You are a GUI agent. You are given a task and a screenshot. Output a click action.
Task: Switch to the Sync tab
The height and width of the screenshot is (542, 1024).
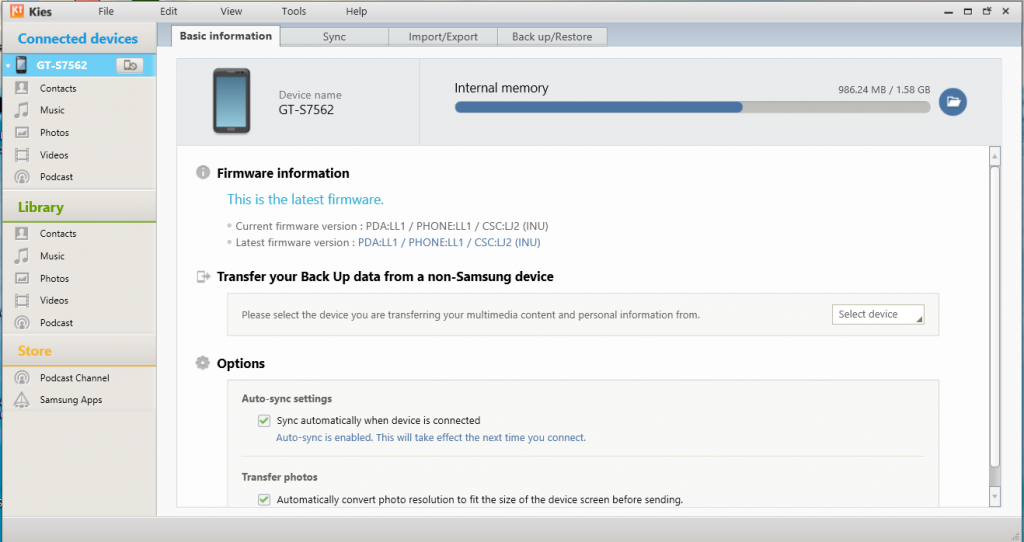coord(334,37)
